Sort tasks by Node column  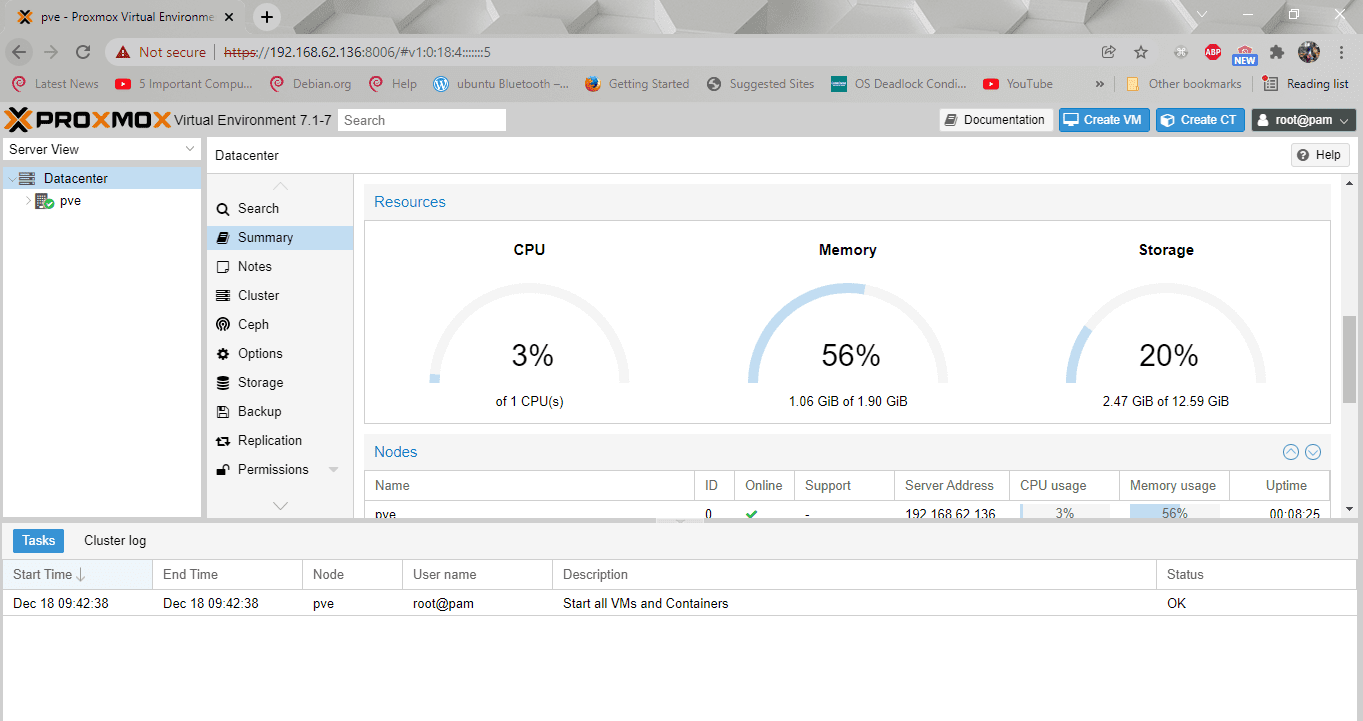pos(352,574)
